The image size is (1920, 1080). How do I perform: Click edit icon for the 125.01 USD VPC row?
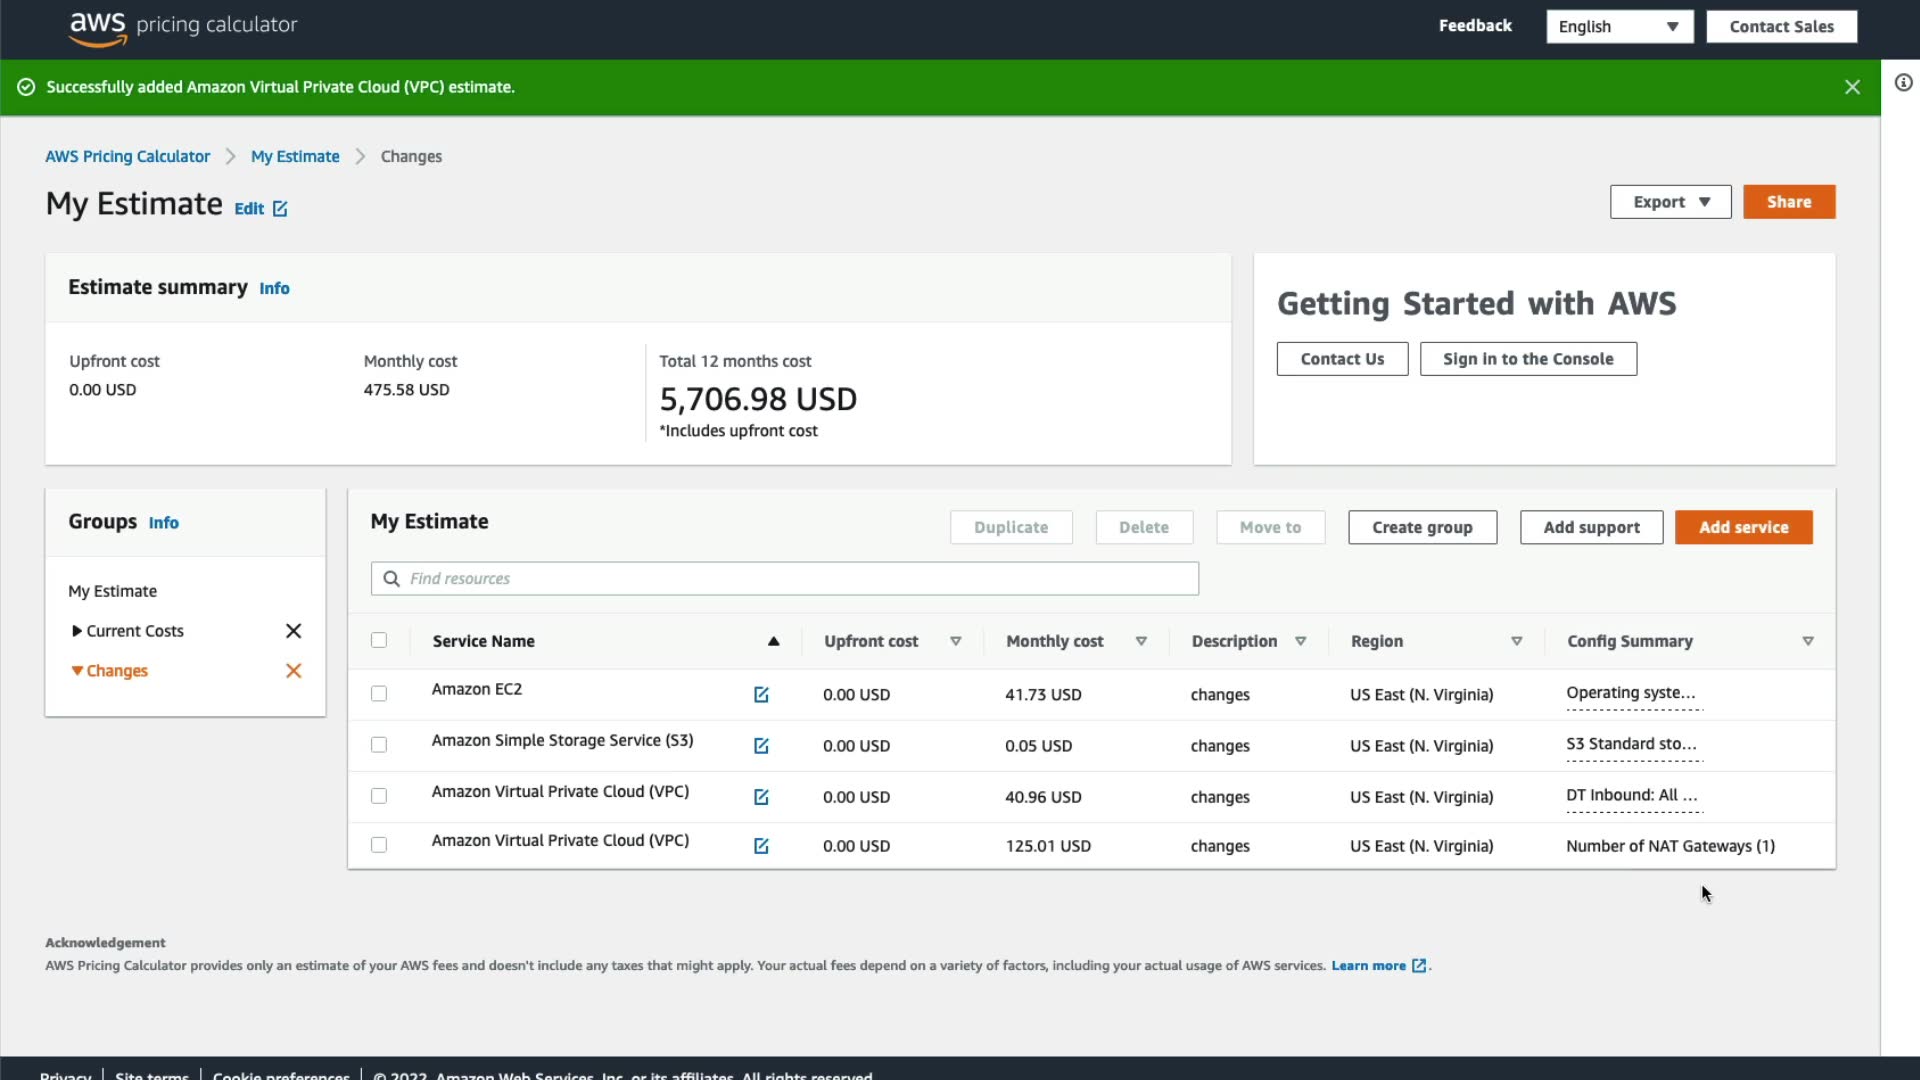click(761, 846)
